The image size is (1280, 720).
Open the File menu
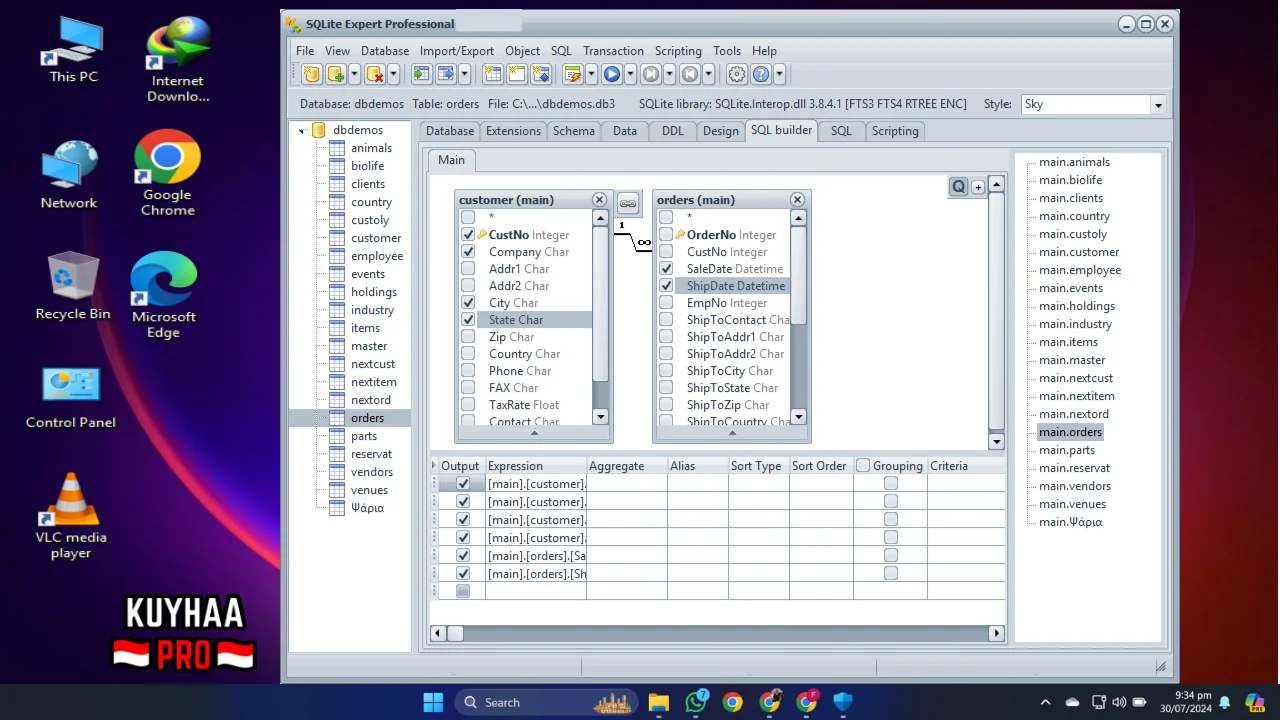(305, 51)
